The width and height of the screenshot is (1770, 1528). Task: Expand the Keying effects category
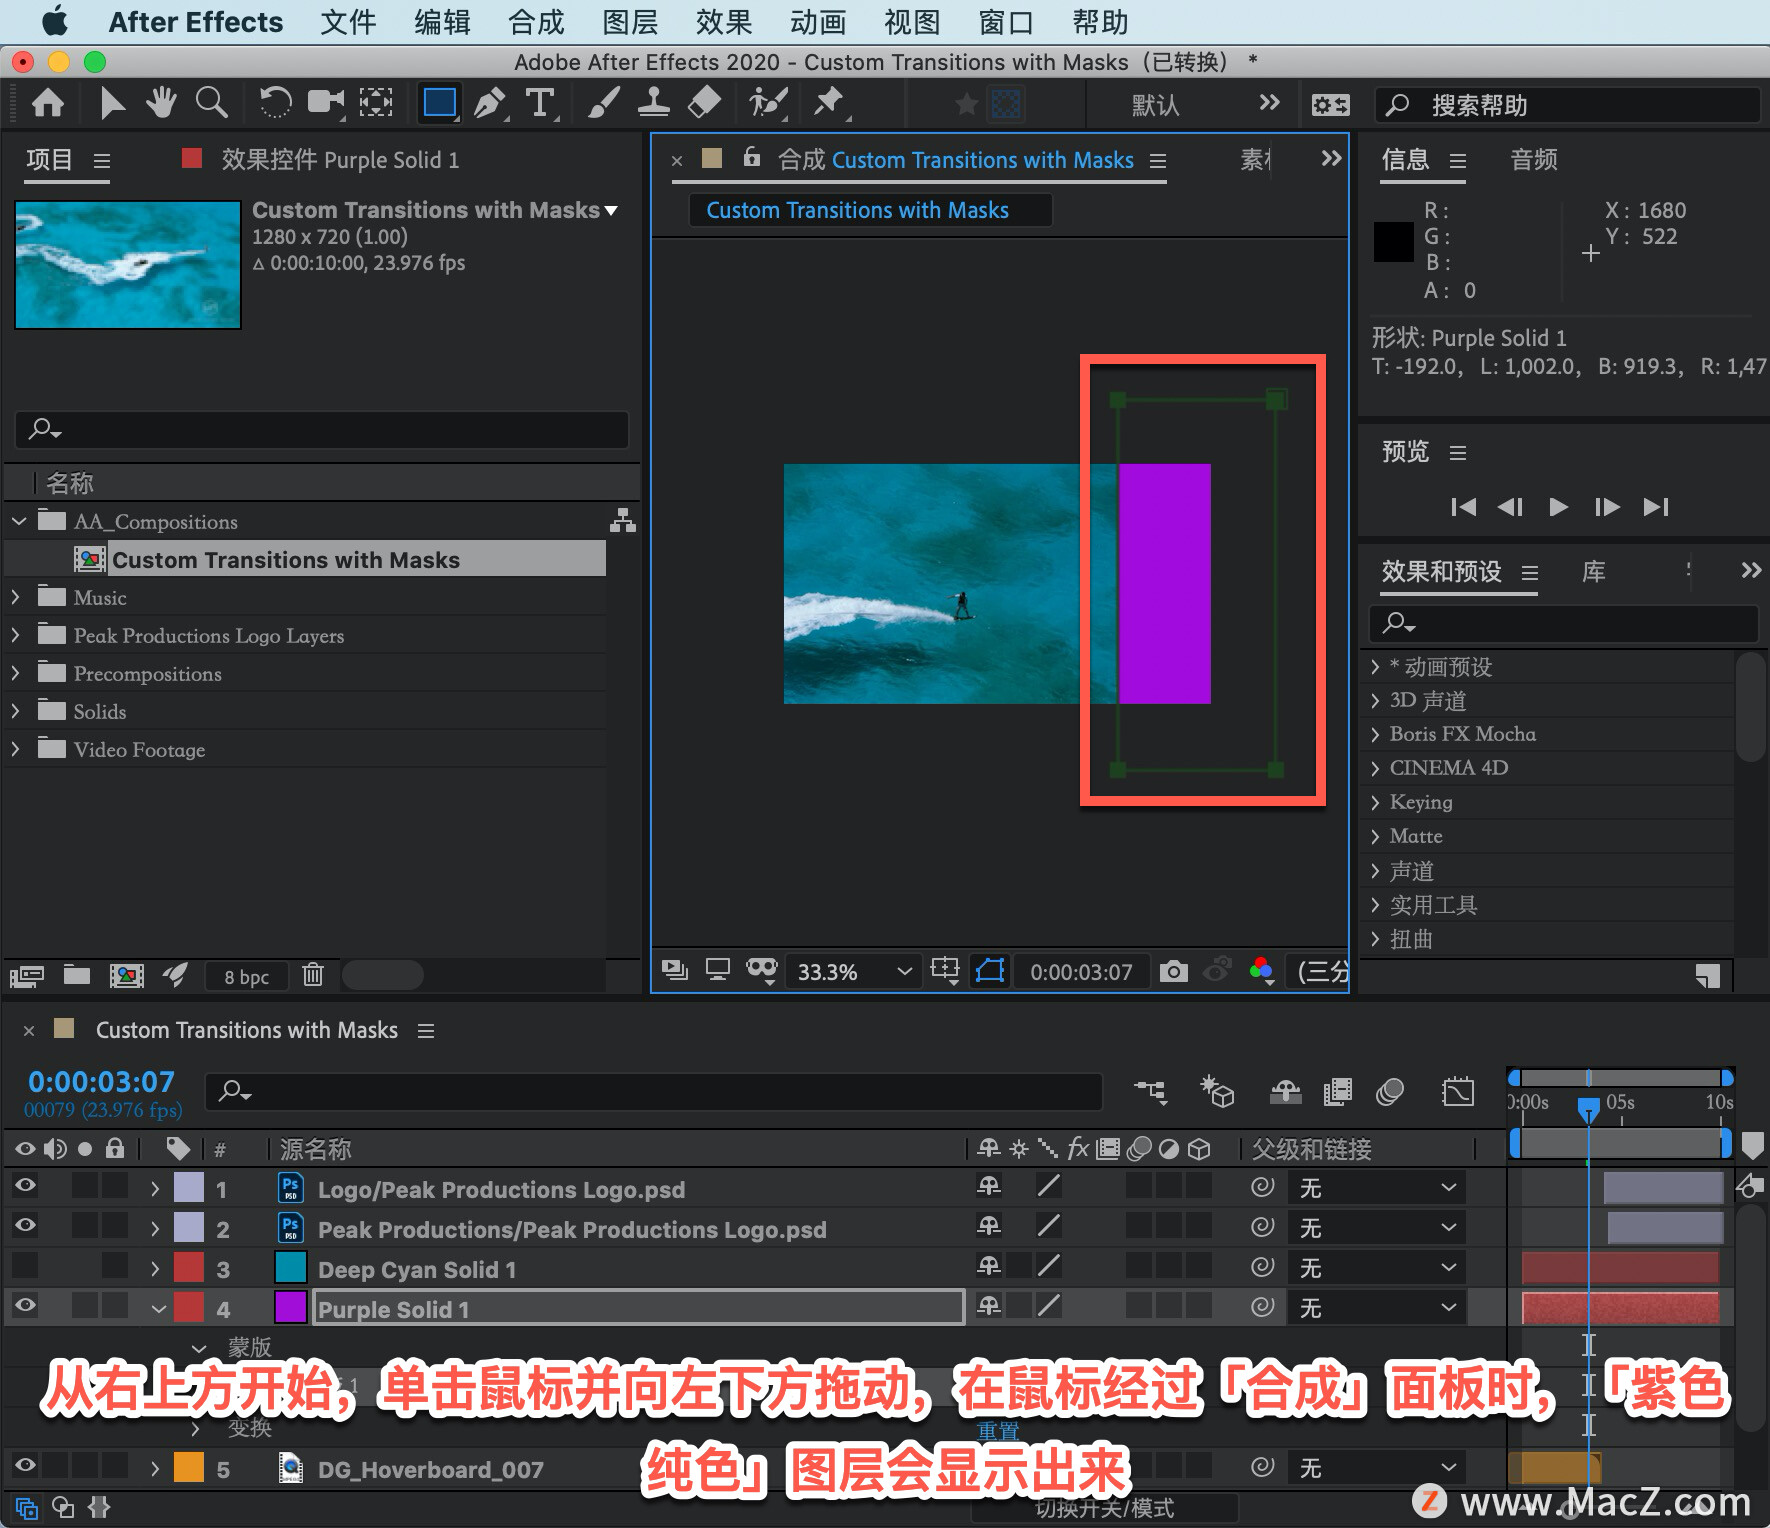pos(1375,802)
